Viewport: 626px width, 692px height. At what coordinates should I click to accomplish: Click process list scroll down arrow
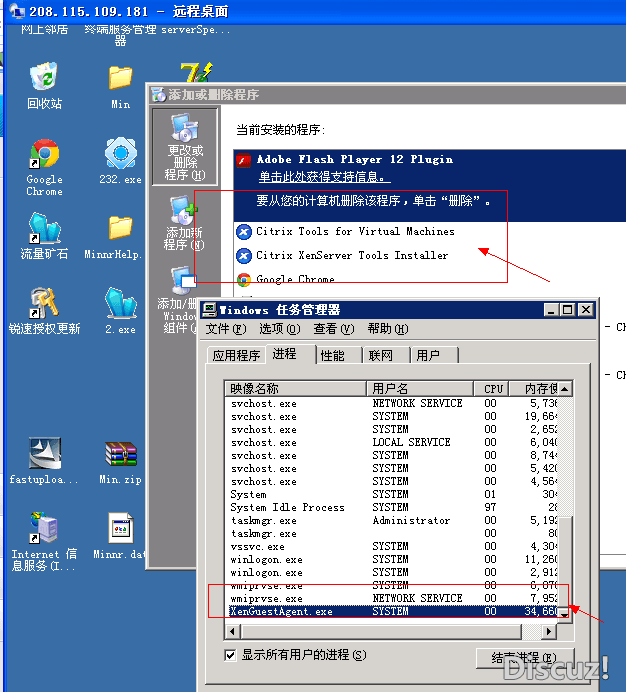(565, 614)
